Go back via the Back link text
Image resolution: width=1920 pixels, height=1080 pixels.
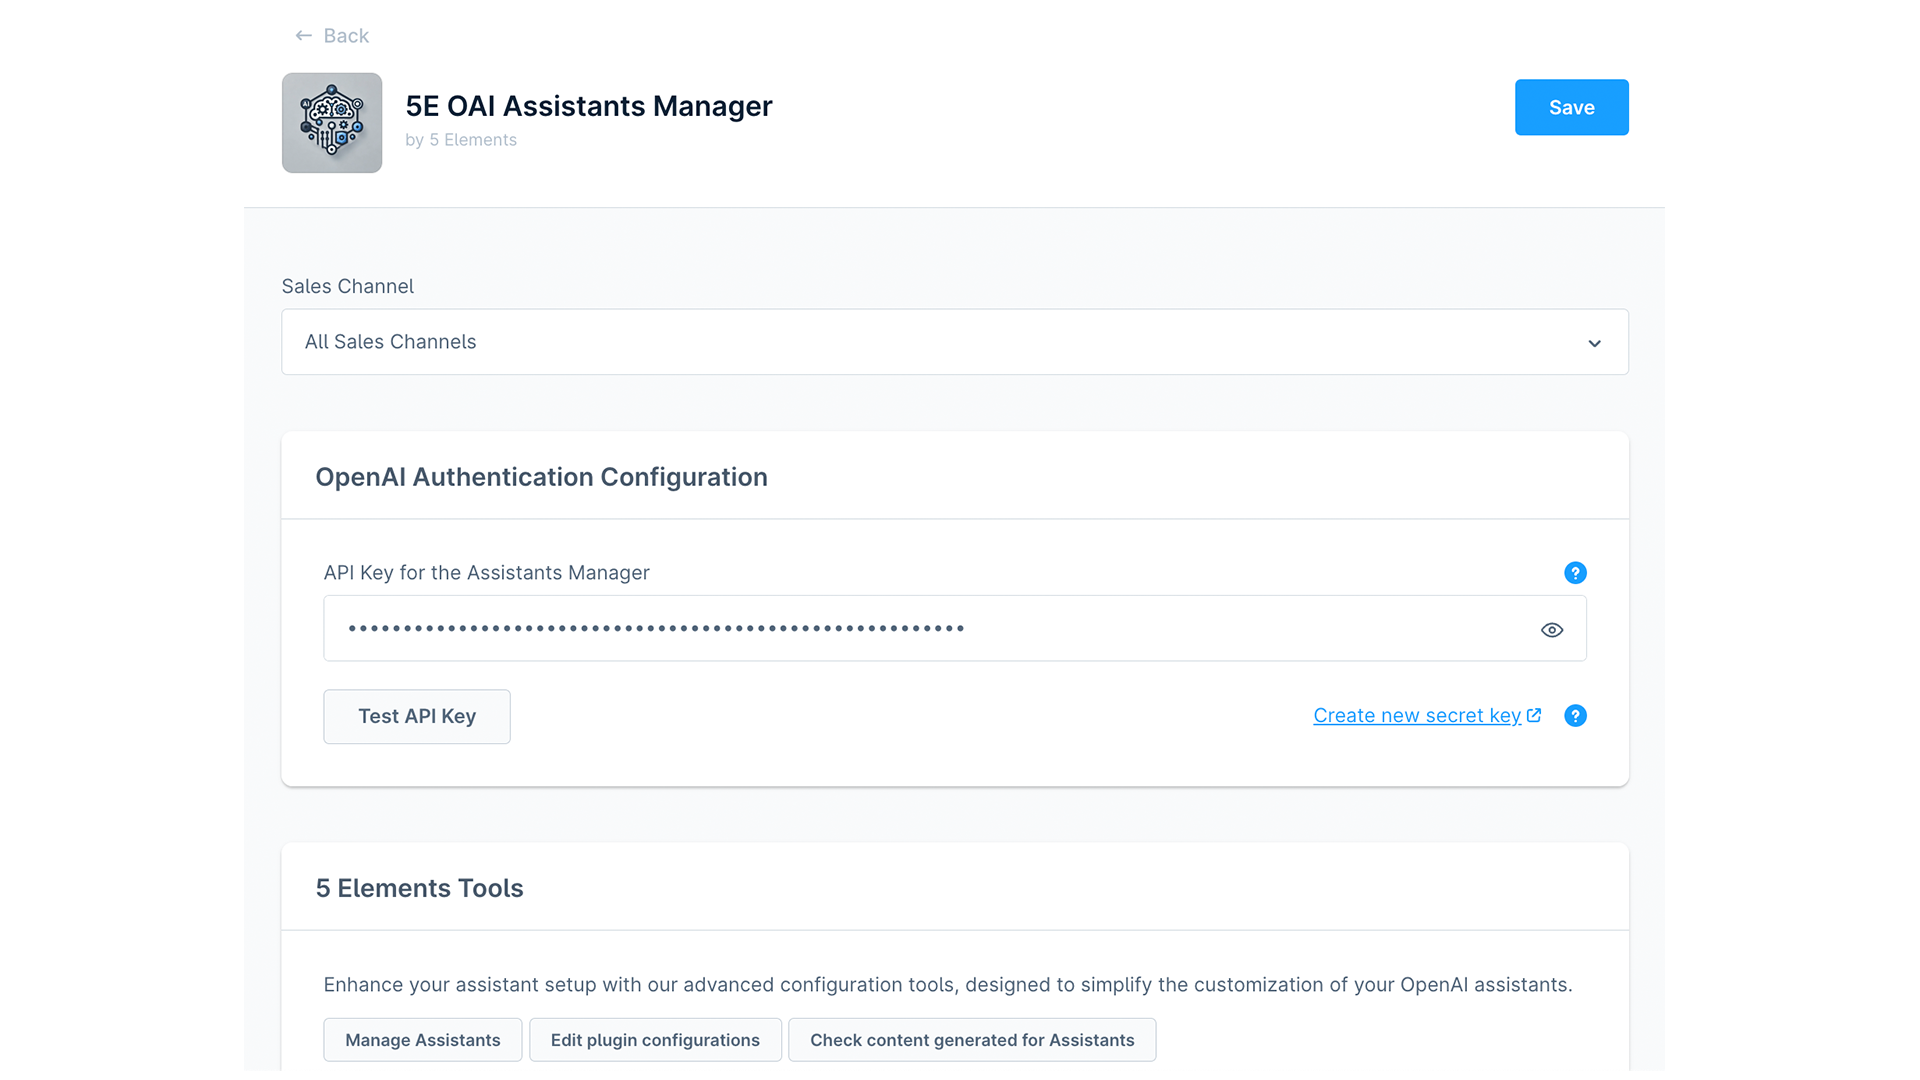click(346, 36)
